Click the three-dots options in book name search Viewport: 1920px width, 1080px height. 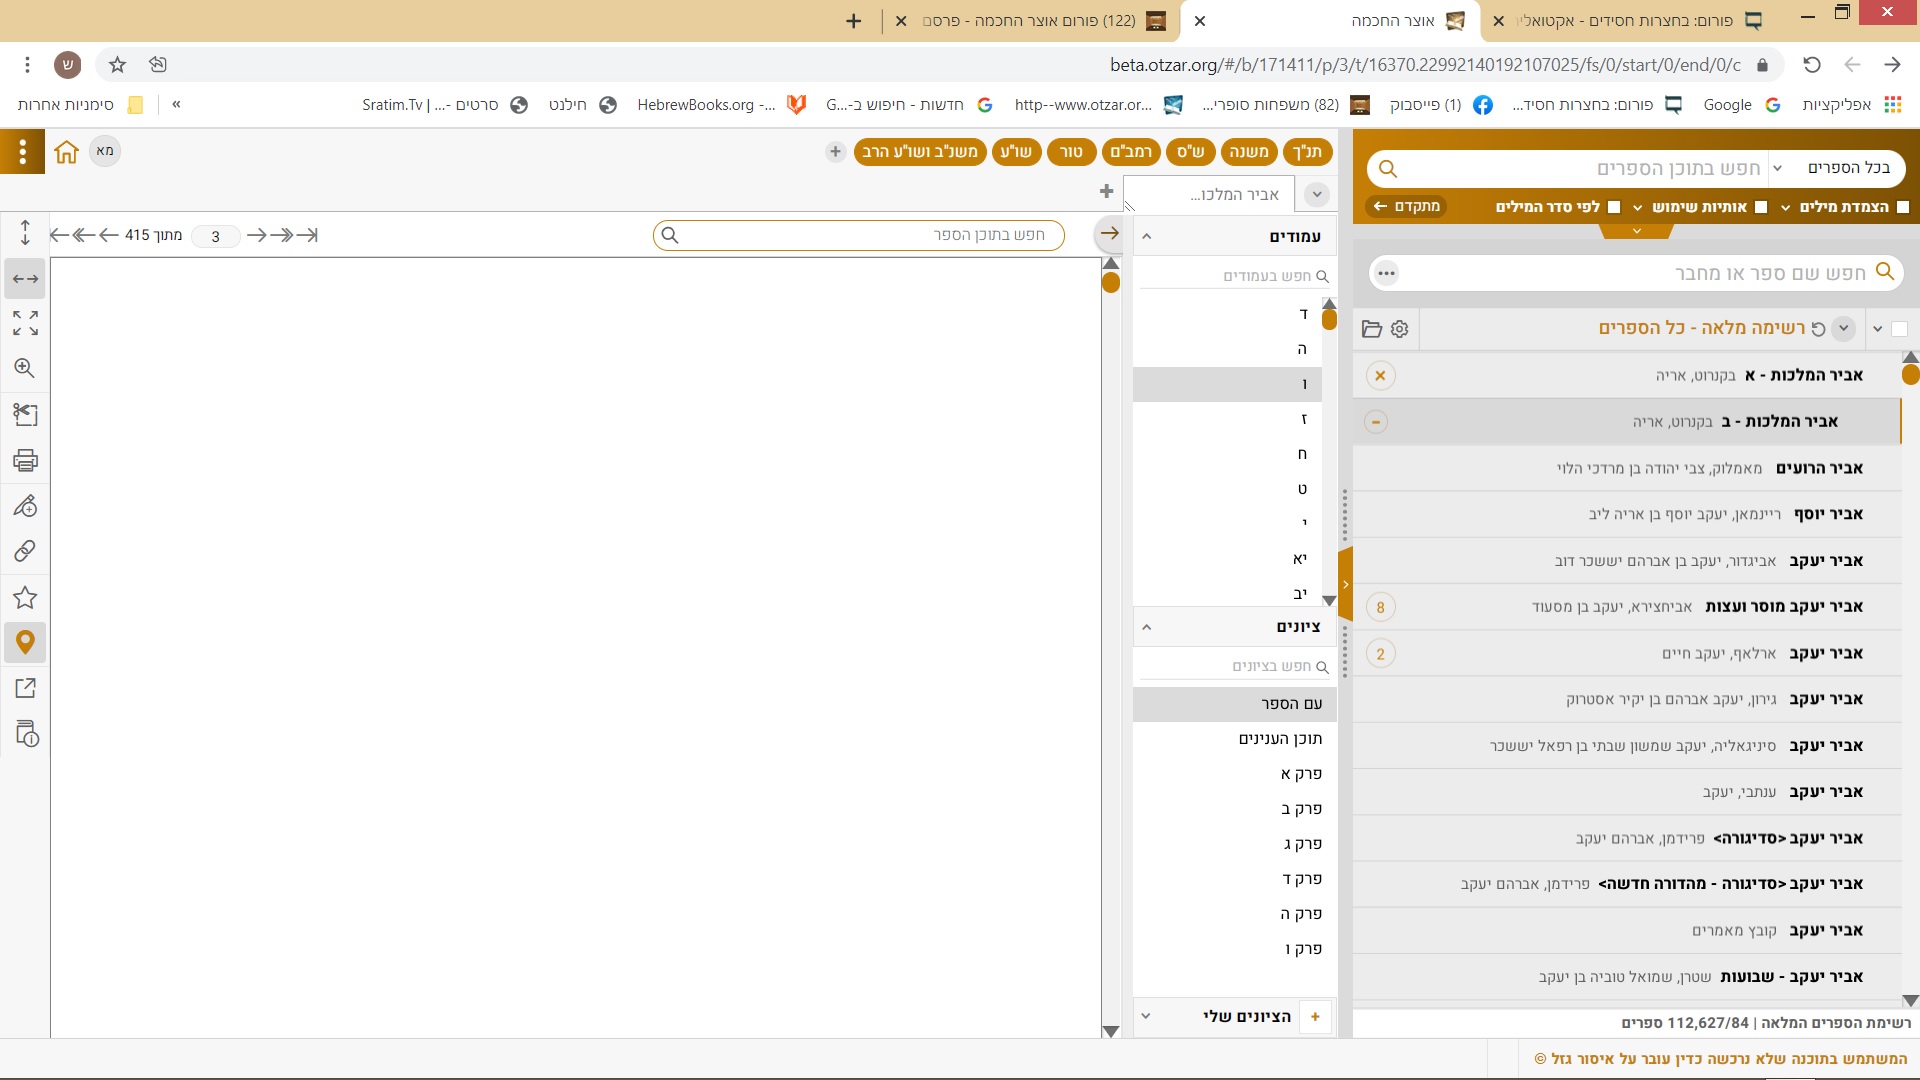tap(1386, 273)
